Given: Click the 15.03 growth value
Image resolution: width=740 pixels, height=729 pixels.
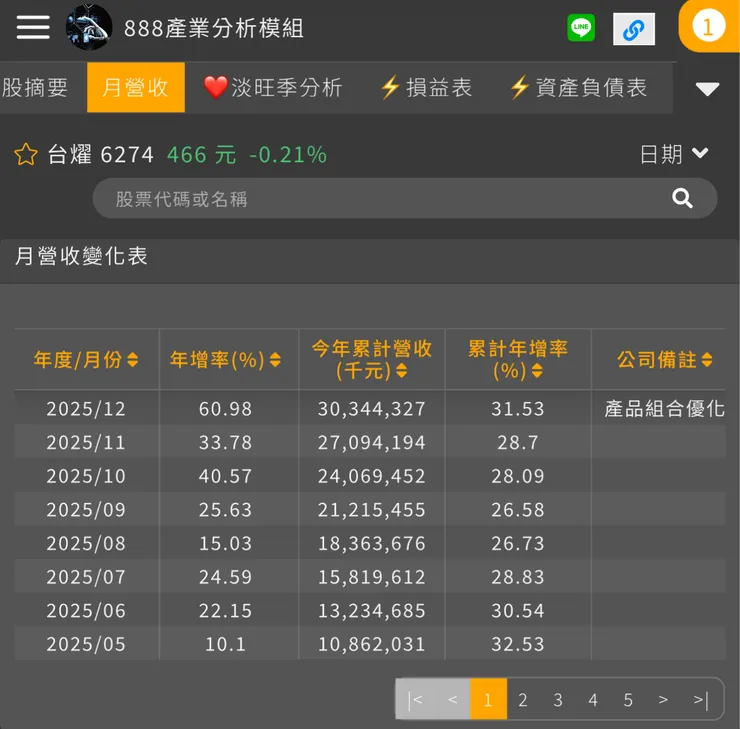Looking at the screenshot, I should (226, 544).
